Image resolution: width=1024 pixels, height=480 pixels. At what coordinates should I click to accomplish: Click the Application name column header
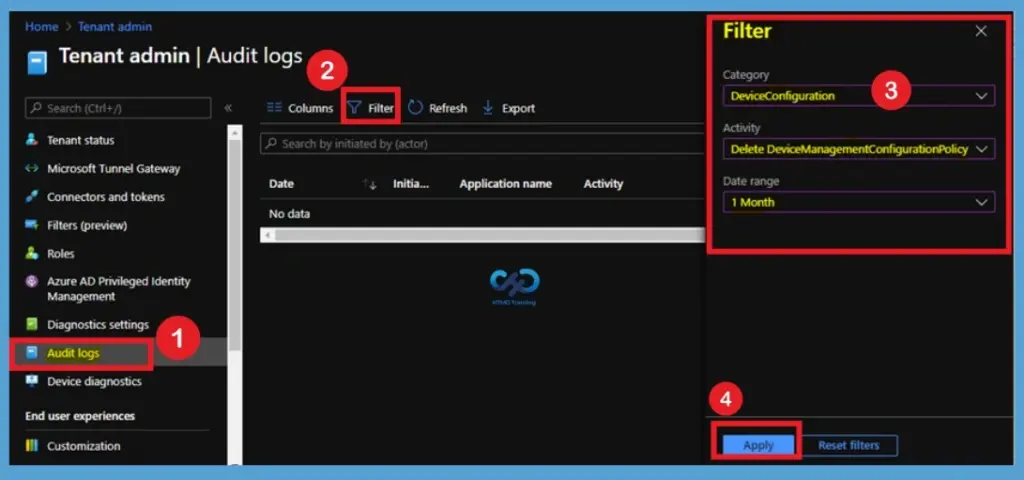tap(505, 184)
